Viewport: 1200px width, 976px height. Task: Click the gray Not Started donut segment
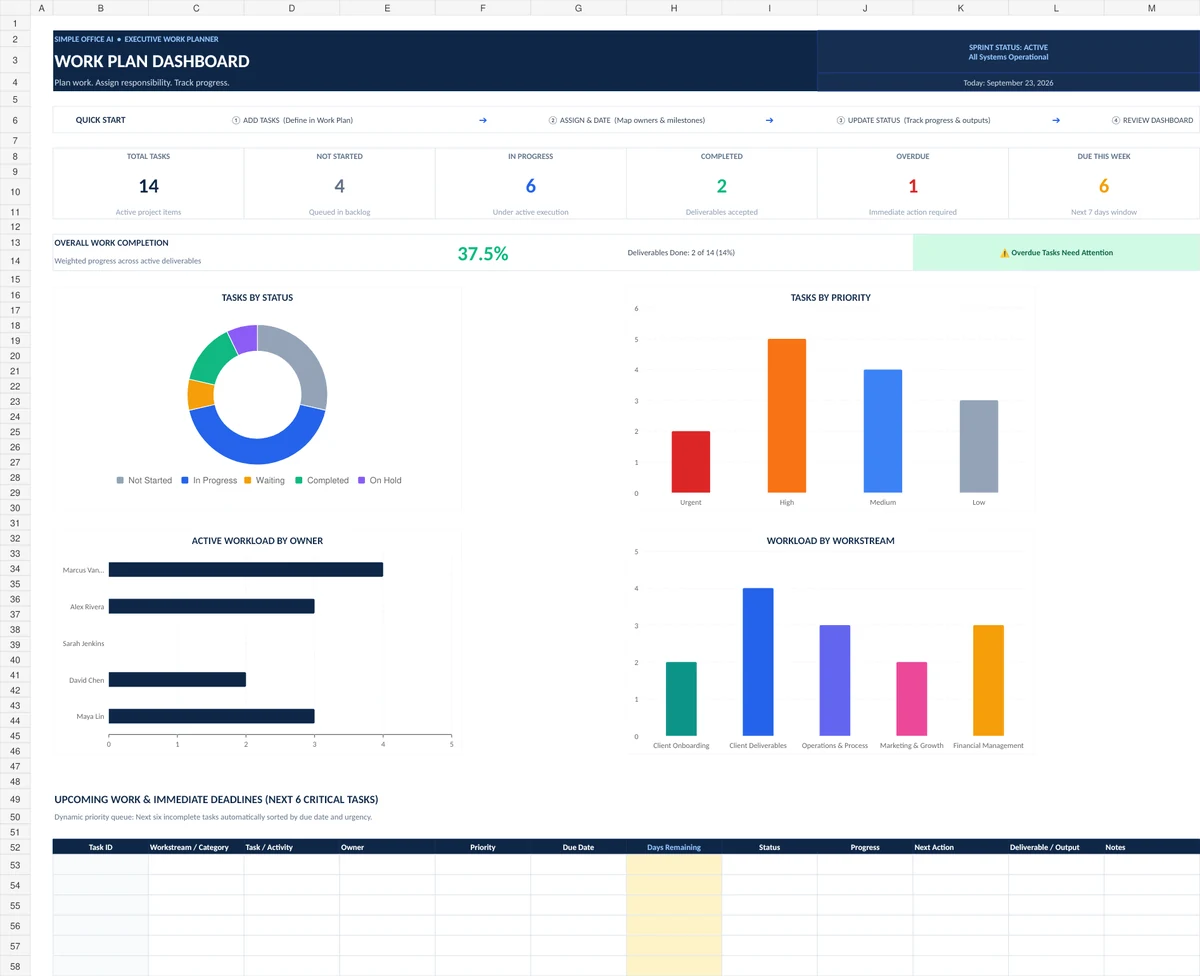pos(306,362)
